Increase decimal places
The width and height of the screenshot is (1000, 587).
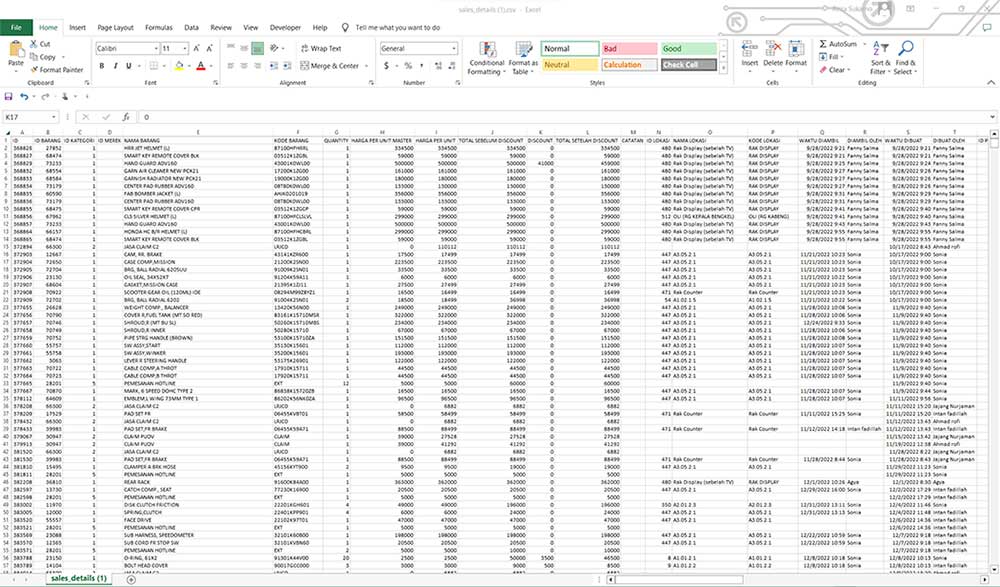pyautogui.click(x=438, y=66)
